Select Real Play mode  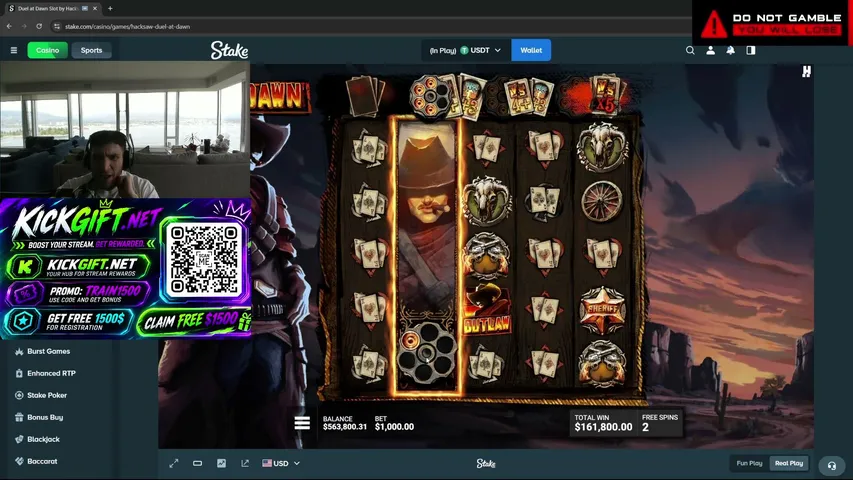789,463
